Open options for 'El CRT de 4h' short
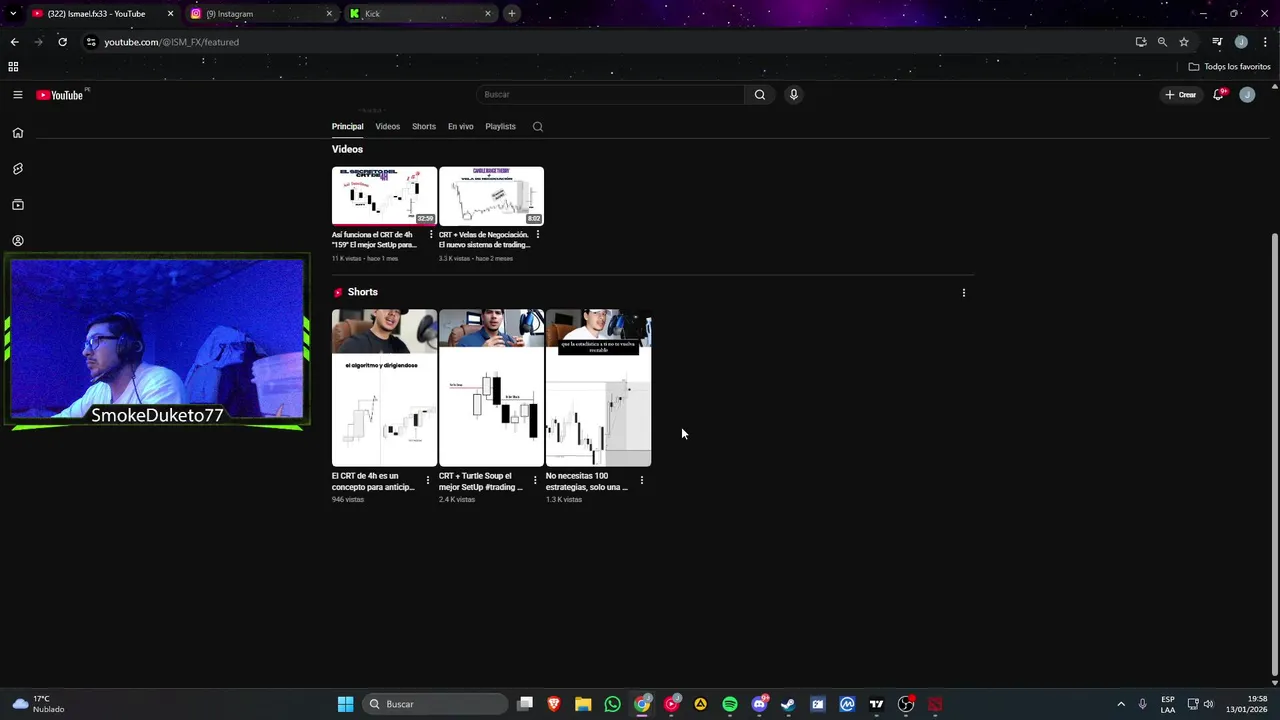The image size is (1280, 720). click(x=428, y=480)
